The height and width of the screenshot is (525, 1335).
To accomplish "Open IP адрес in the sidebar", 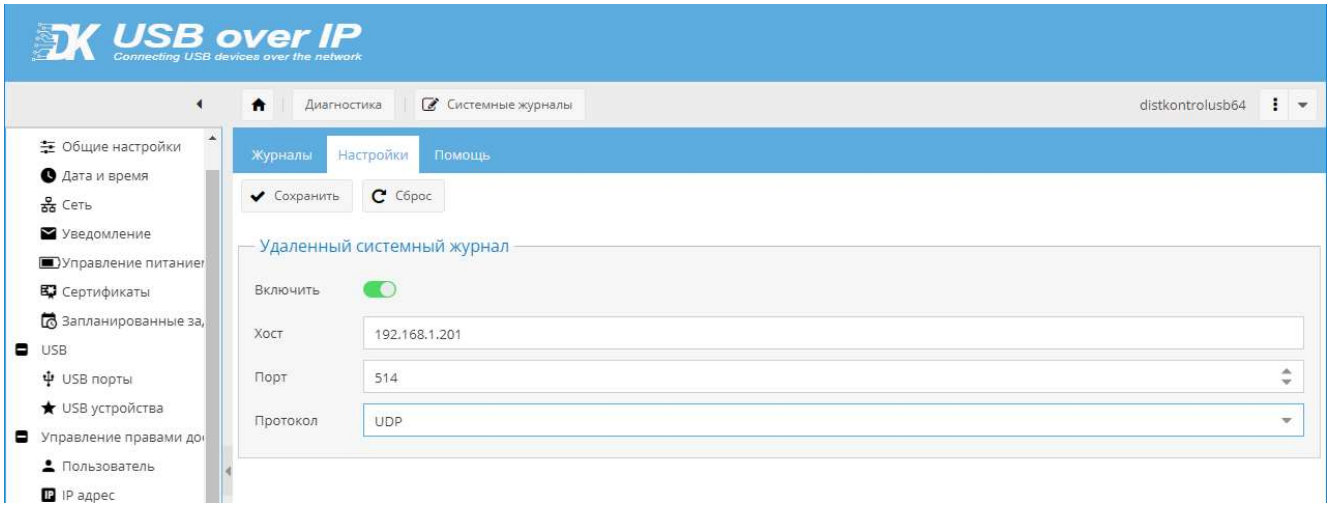I will coord(87,494).
